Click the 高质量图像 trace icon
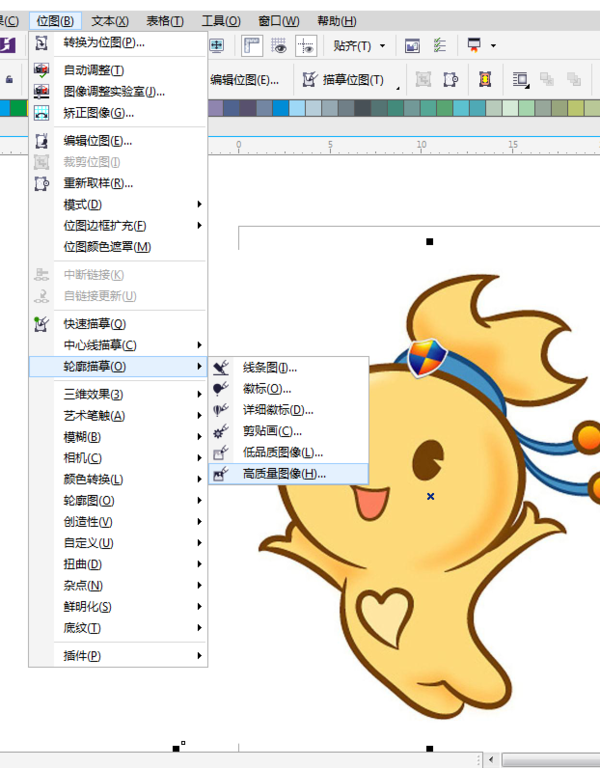This screenshot has width=600, height=768. [221, 474]
